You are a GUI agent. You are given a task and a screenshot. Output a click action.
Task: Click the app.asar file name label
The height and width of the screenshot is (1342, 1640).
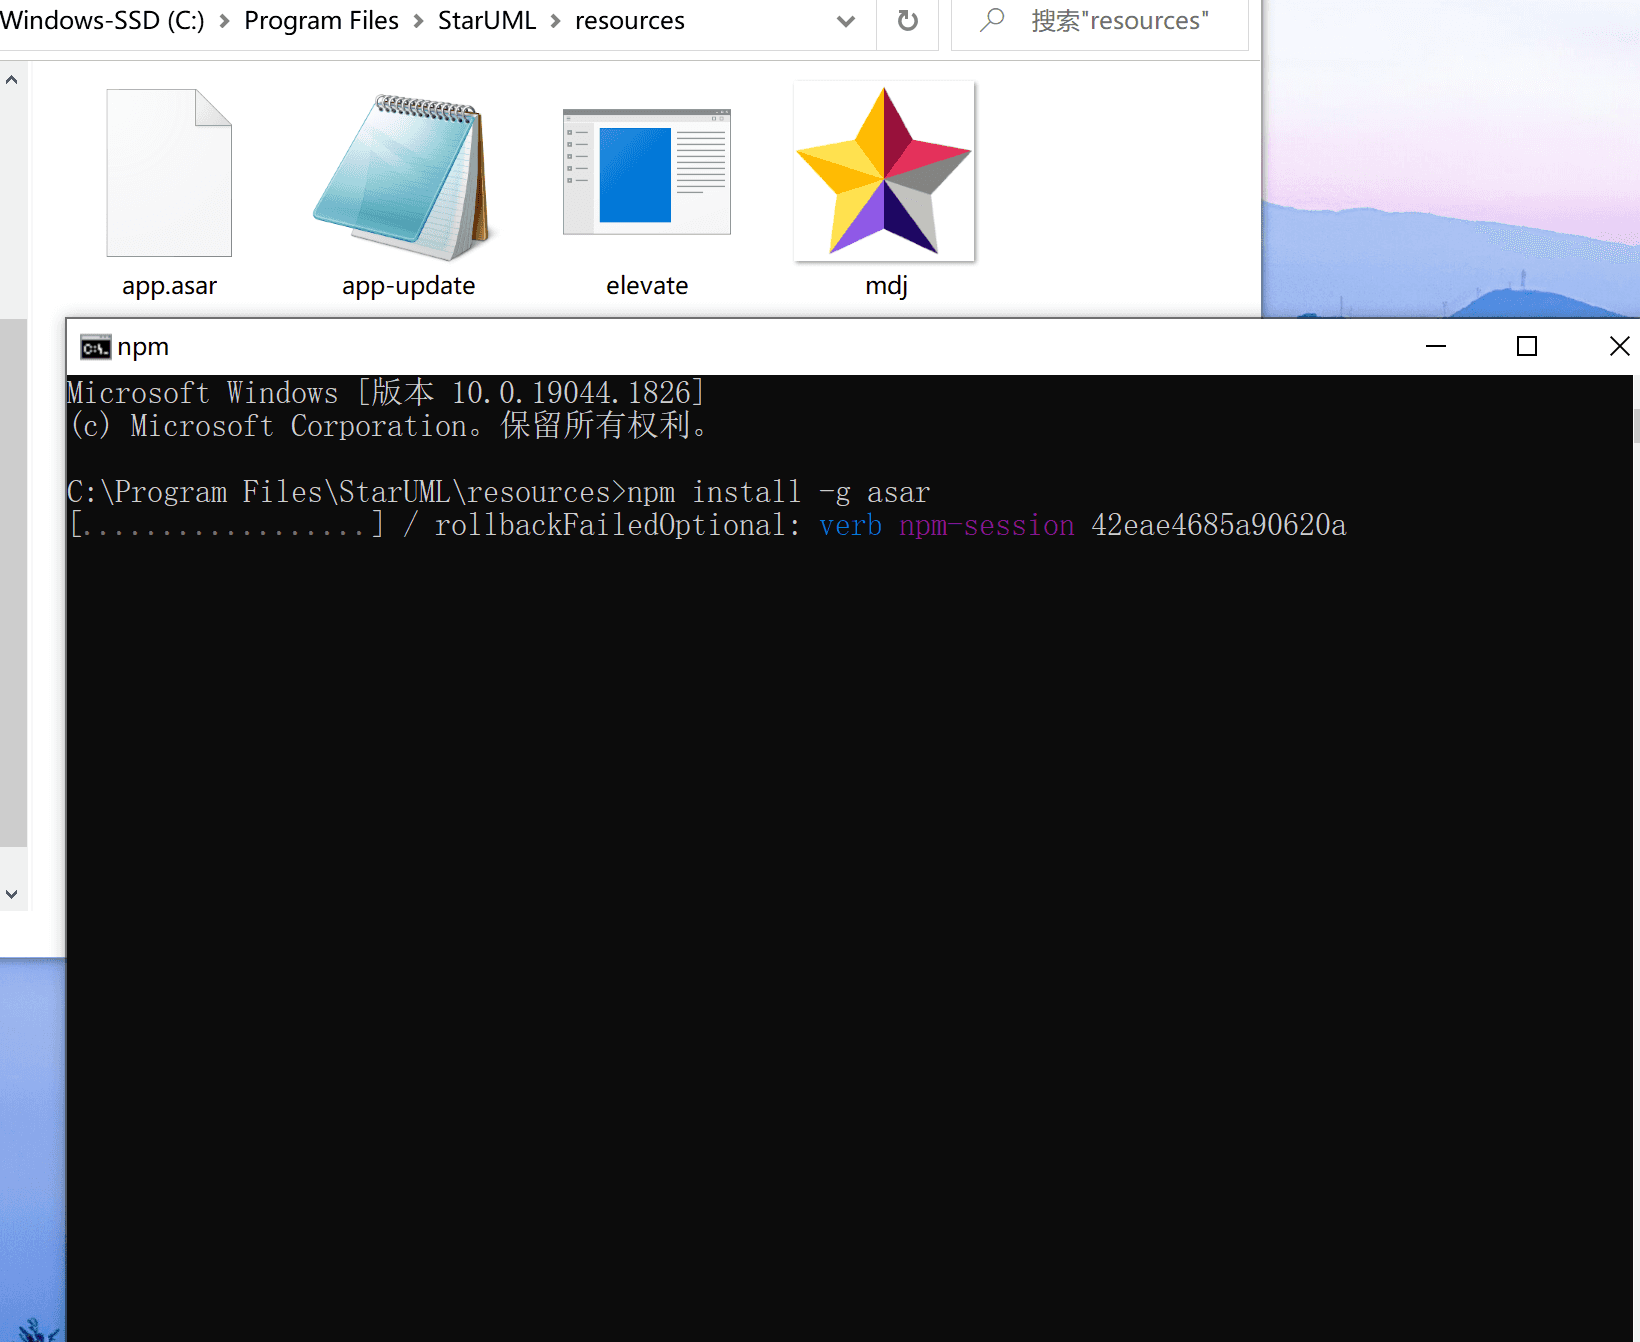[169, 286]
